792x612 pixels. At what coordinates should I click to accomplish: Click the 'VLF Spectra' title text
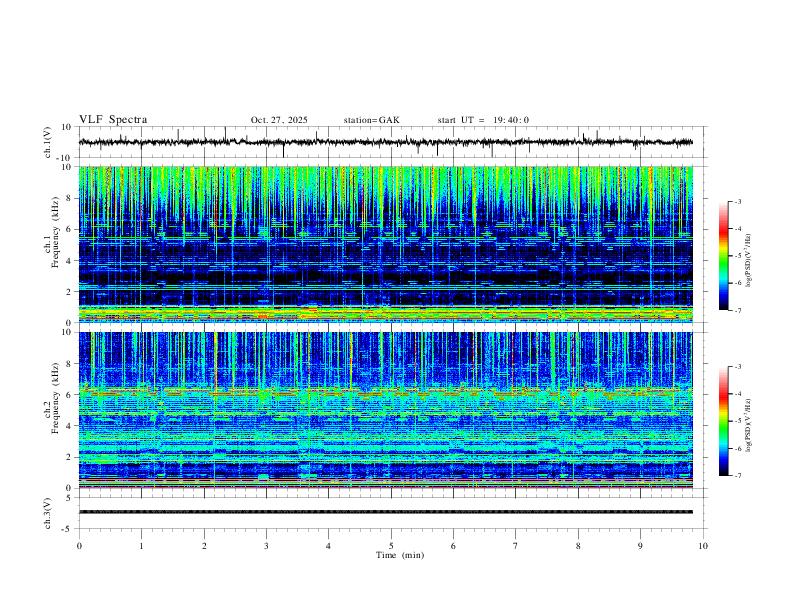pyautogui.click(x=113, y=120)
